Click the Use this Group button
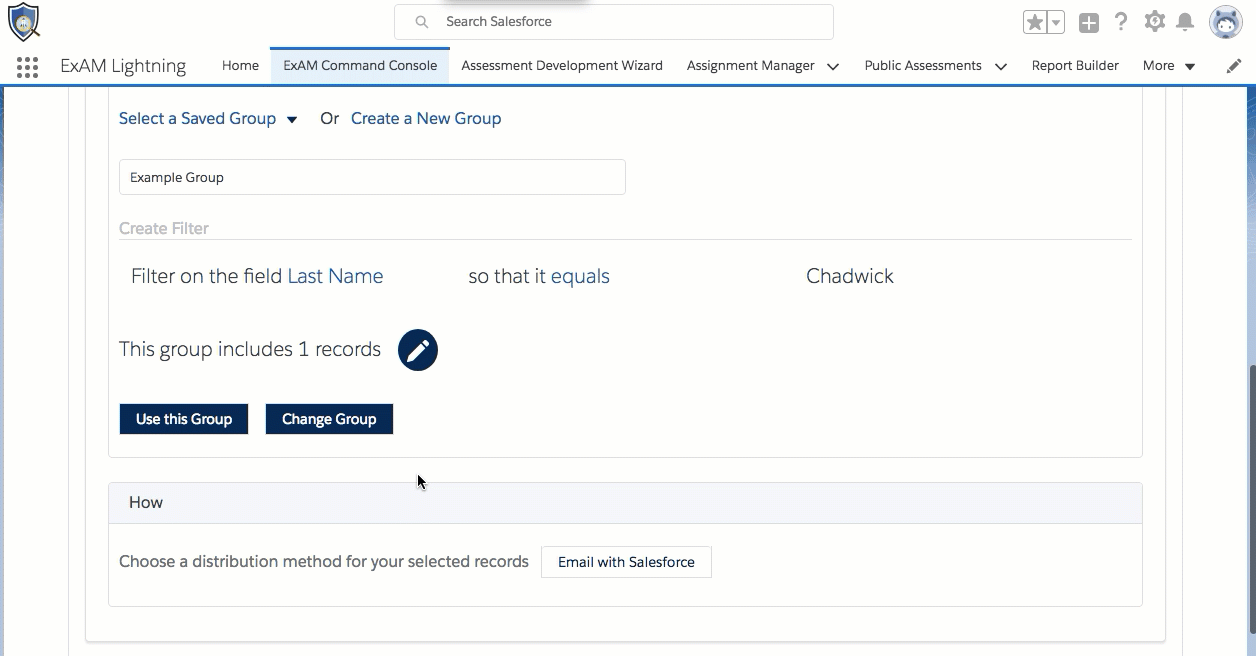The image size is (1256, 656). click(x=184, y=419)
